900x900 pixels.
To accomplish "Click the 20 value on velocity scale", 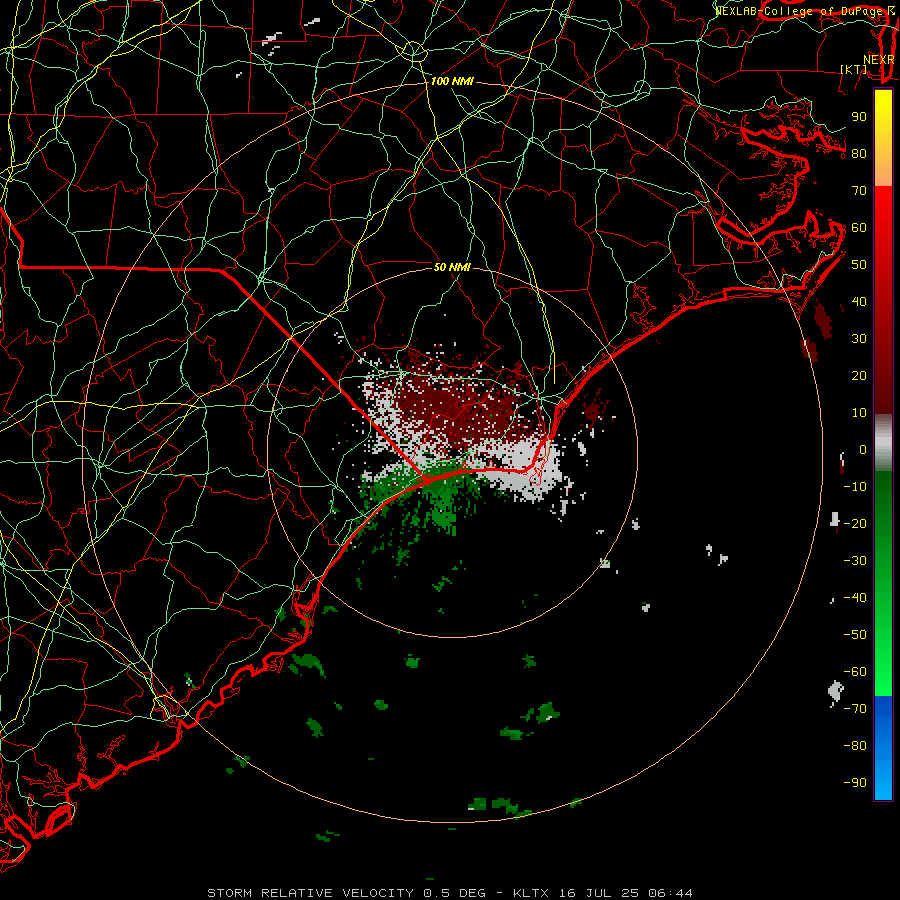I will pyautogui.click(x=859, y=375).
